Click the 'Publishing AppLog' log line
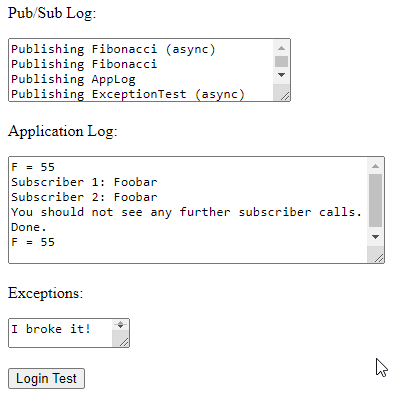This screenshot has width=411, height=405. tap(73, 79)
